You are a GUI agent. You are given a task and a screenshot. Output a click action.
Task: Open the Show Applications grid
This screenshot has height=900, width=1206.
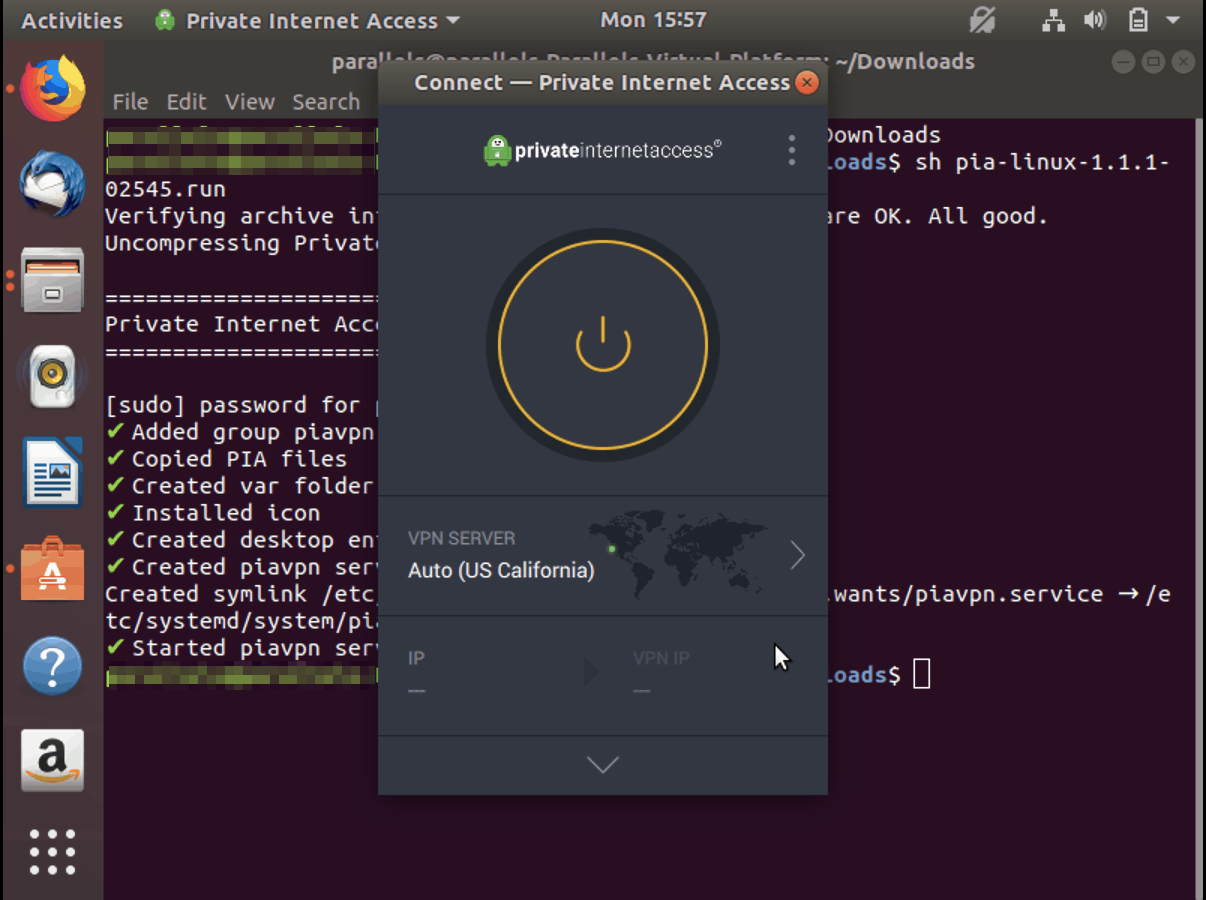pos(51,853)
